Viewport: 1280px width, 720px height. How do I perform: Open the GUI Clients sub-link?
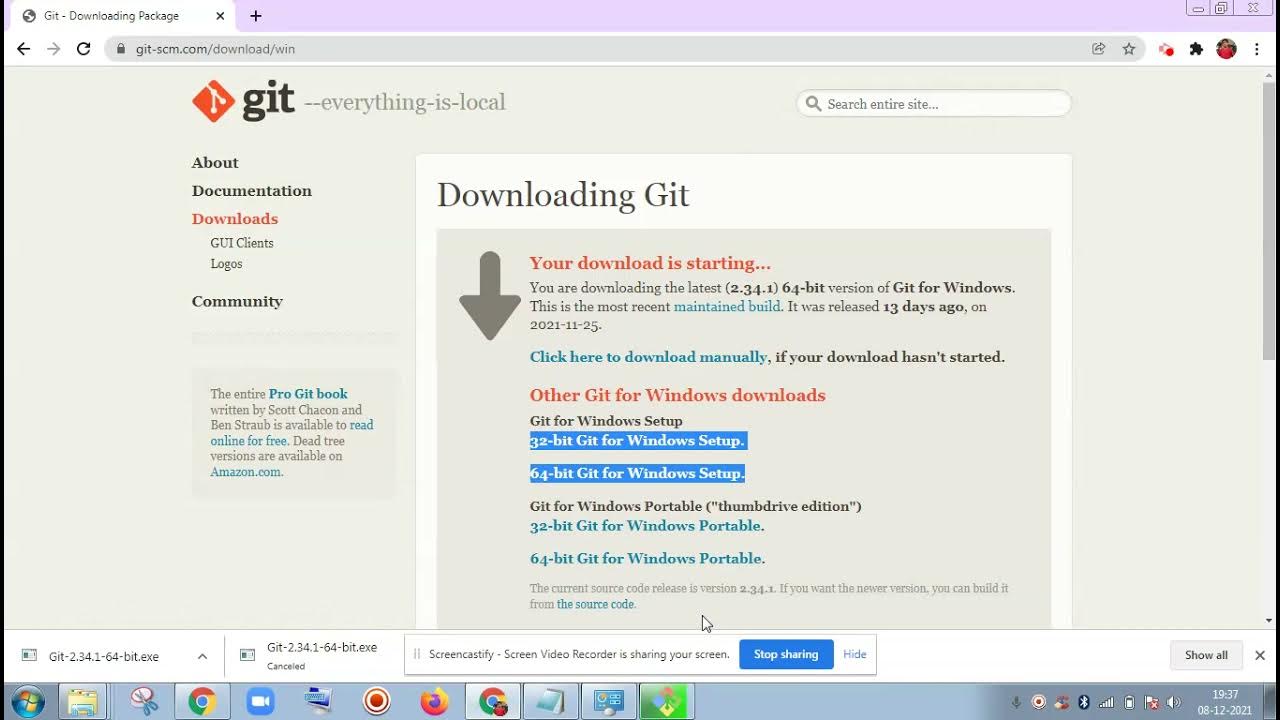pos(242,243)
